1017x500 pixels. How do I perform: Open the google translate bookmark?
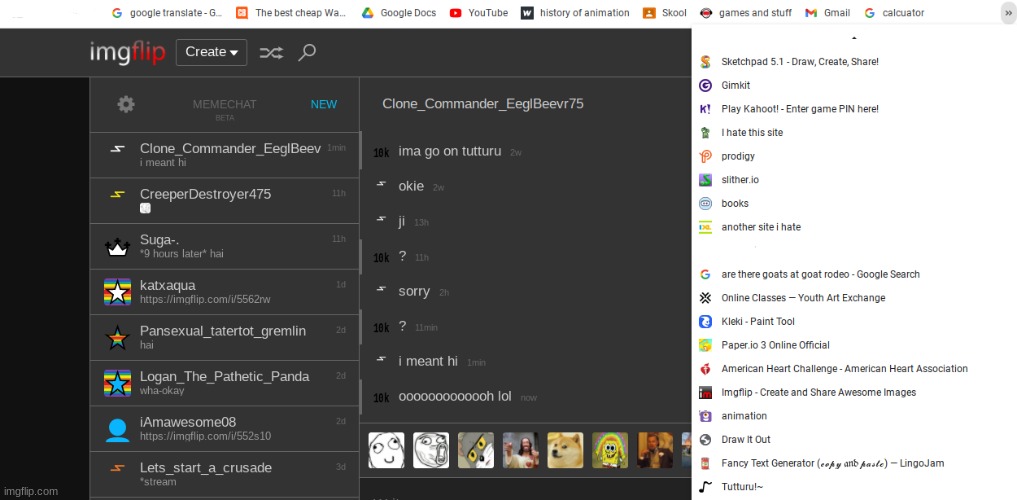coord(167,13)
